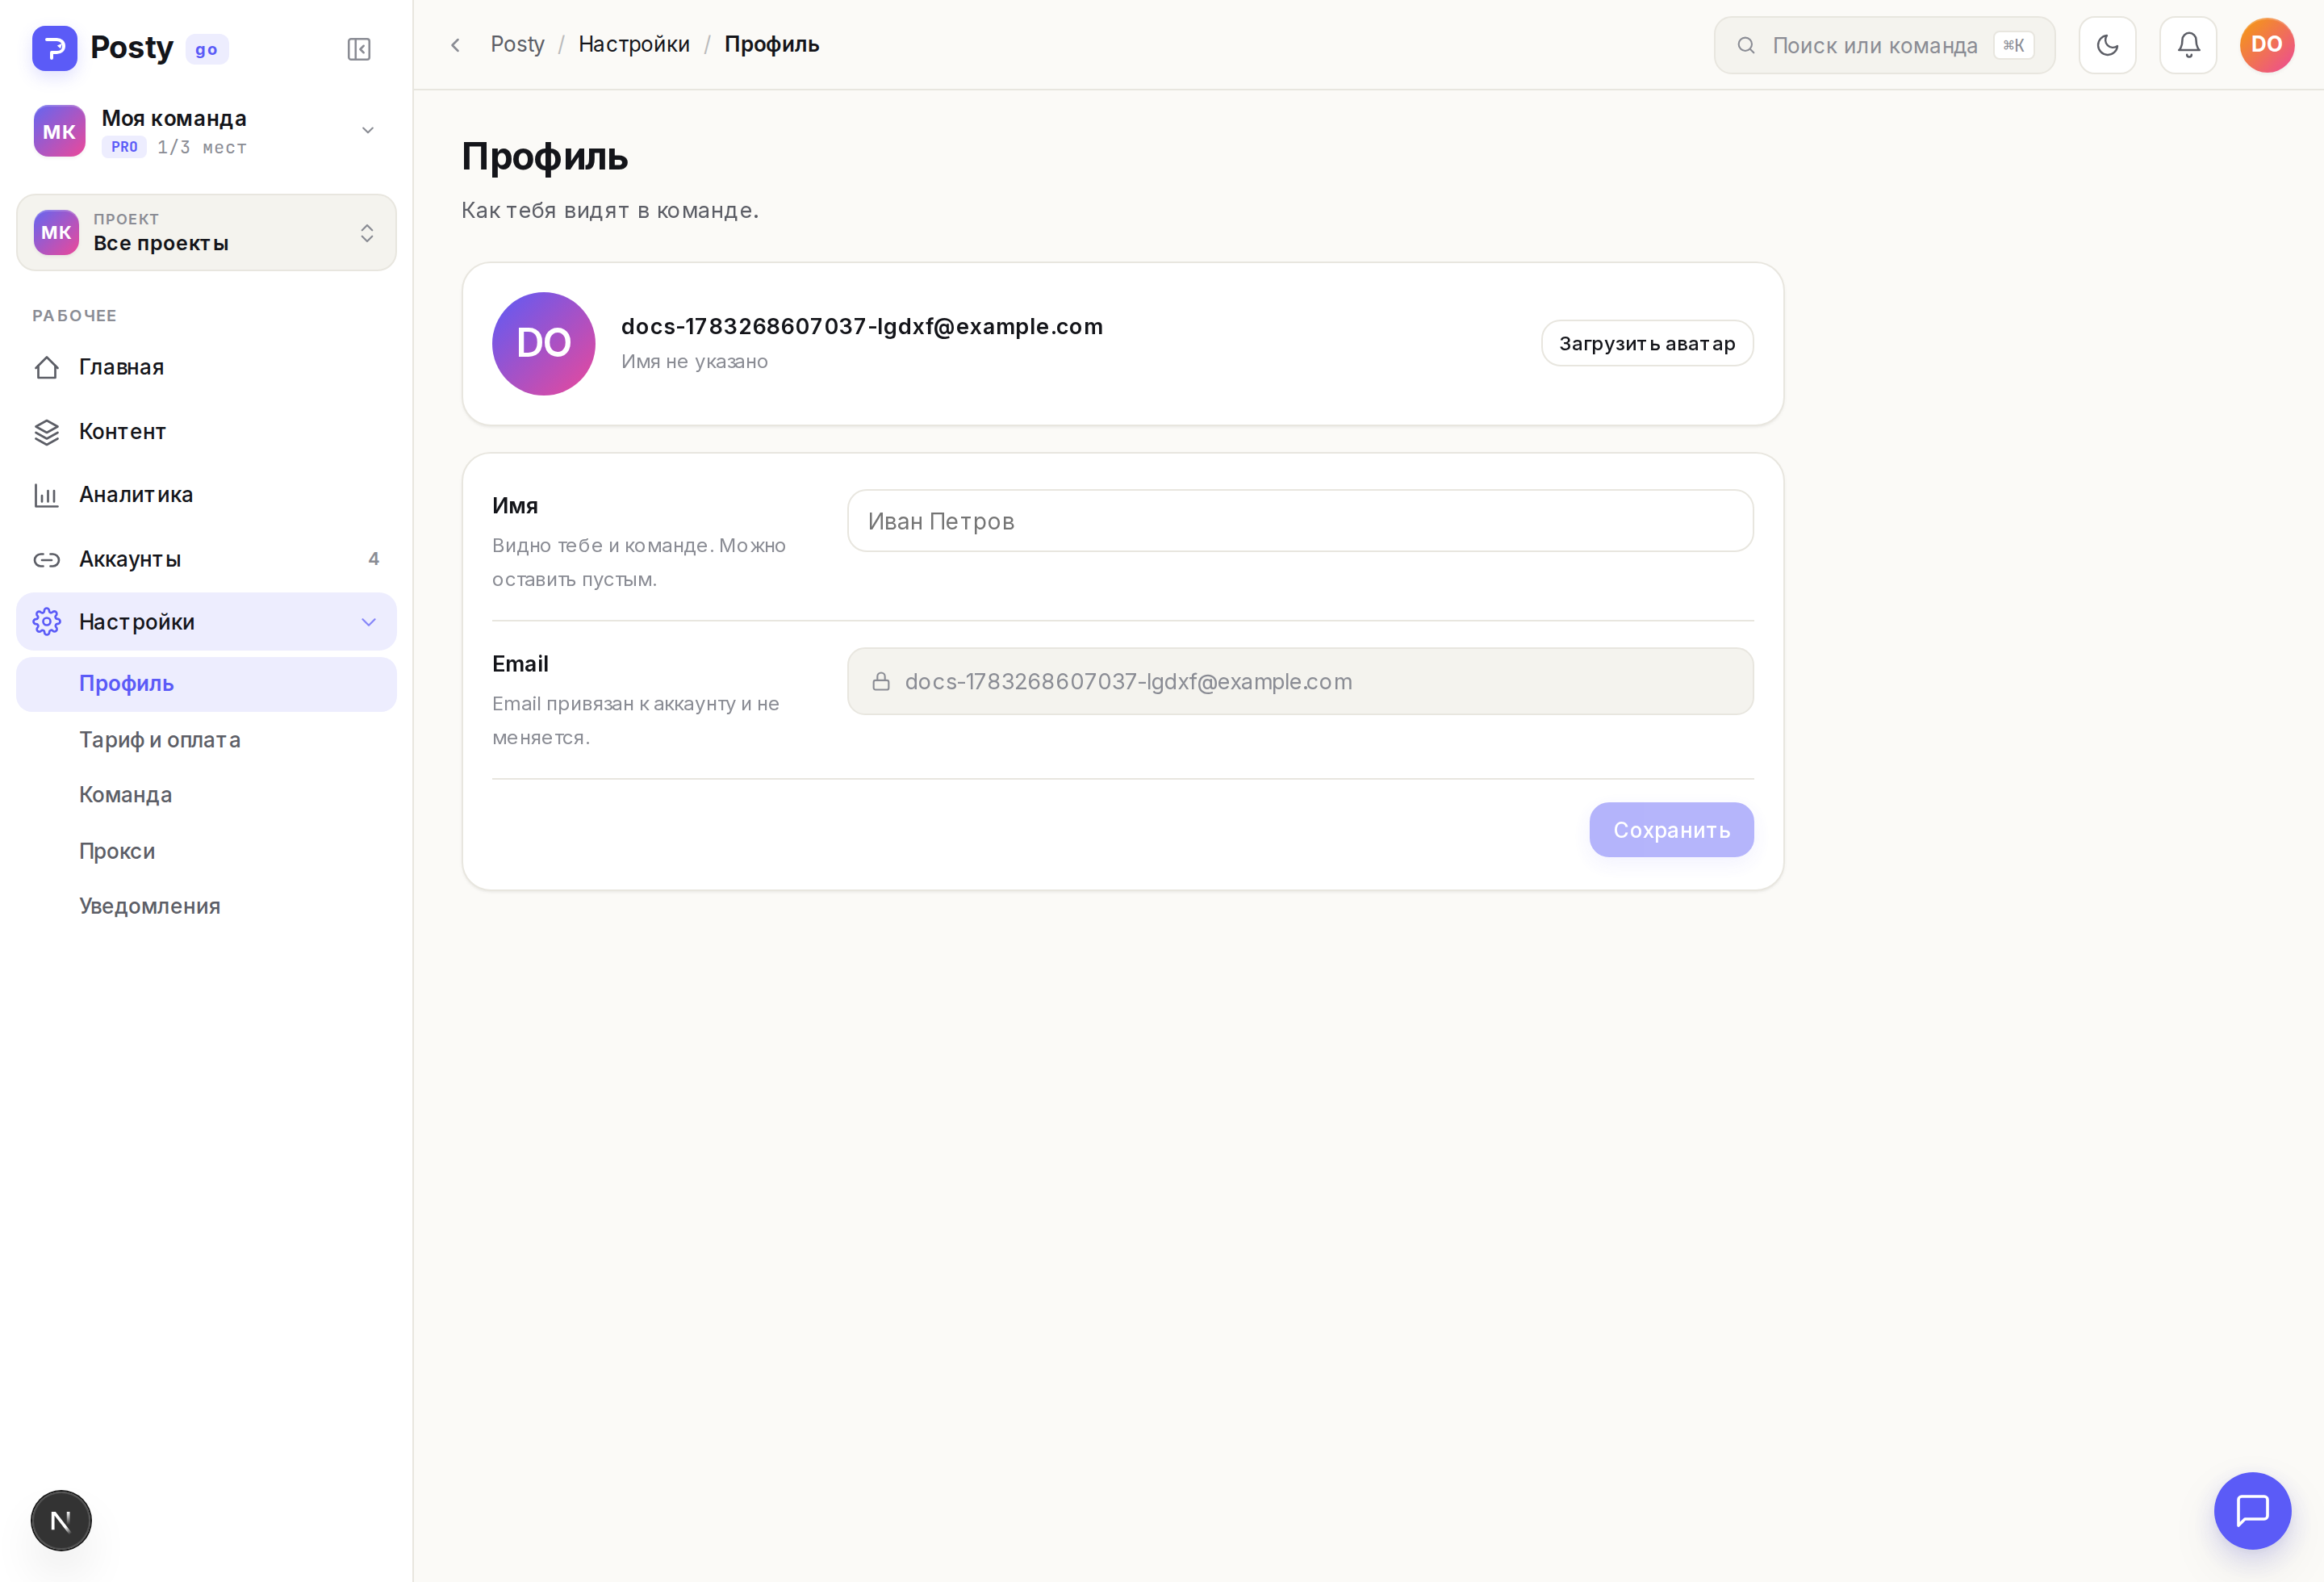This screenshot has height=1582, width=2324.
Task: Collapse the sidebar panel icon
Action: tap(359, 49)
